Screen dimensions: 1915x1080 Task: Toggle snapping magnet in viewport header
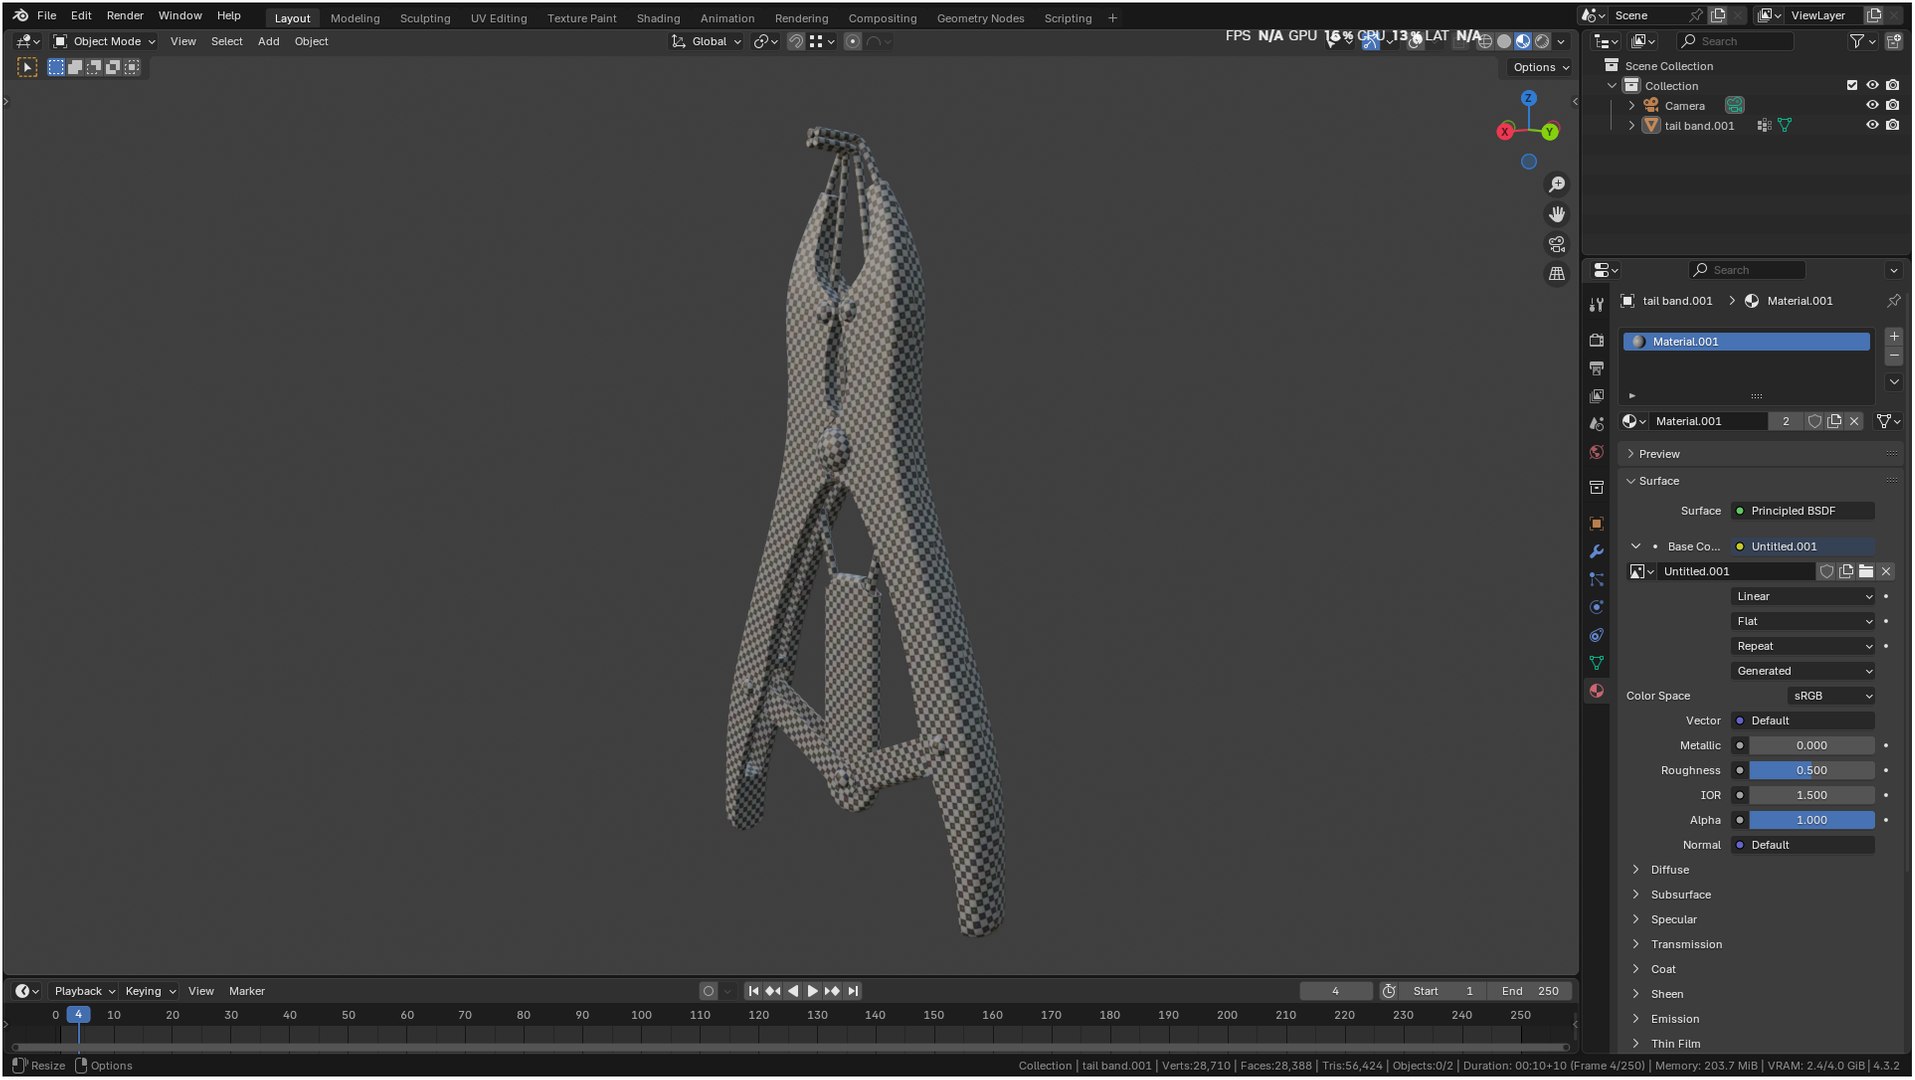(796, 42)
